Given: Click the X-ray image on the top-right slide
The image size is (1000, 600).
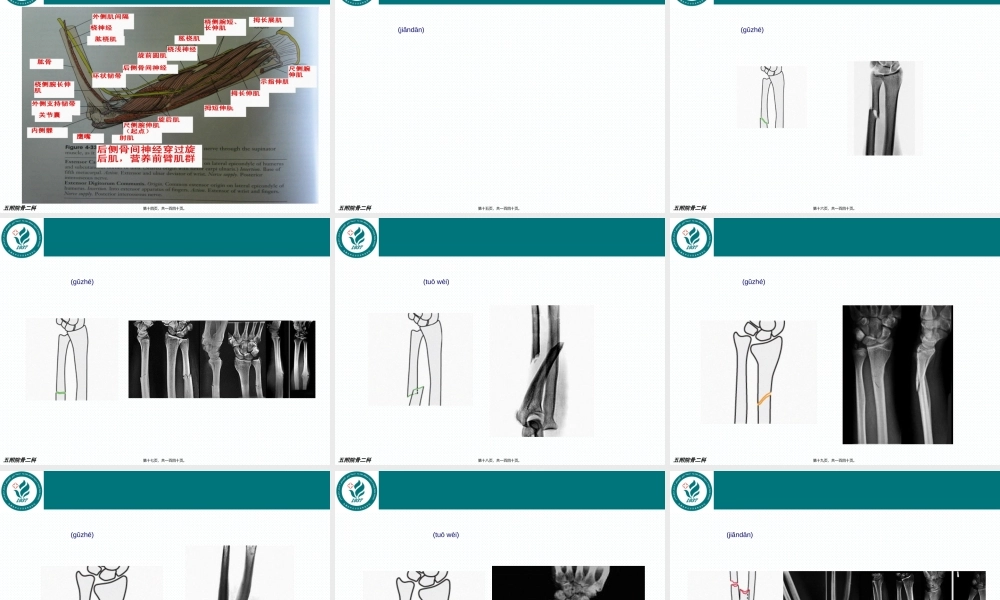Looking at the screenshot, I should pos(885,108).
